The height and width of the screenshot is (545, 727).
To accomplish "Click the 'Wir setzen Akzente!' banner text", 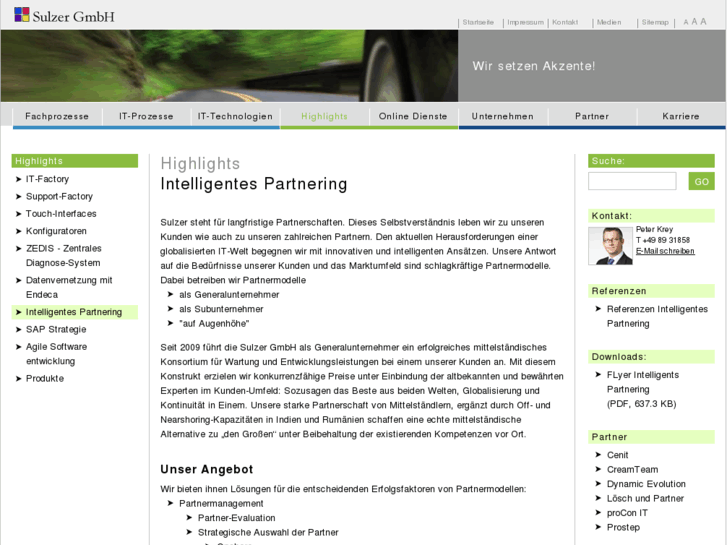I will coord(534,66).
